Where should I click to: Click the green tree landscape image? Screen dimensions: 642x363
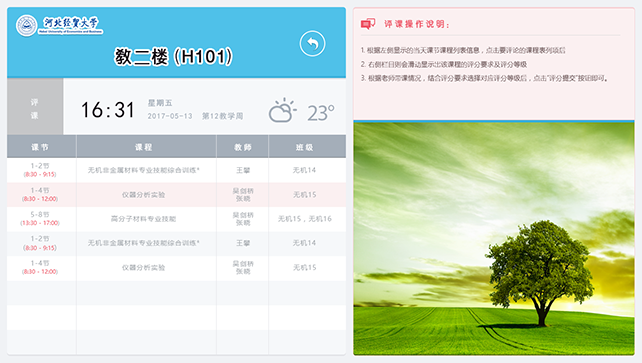(x=494, y=238)
